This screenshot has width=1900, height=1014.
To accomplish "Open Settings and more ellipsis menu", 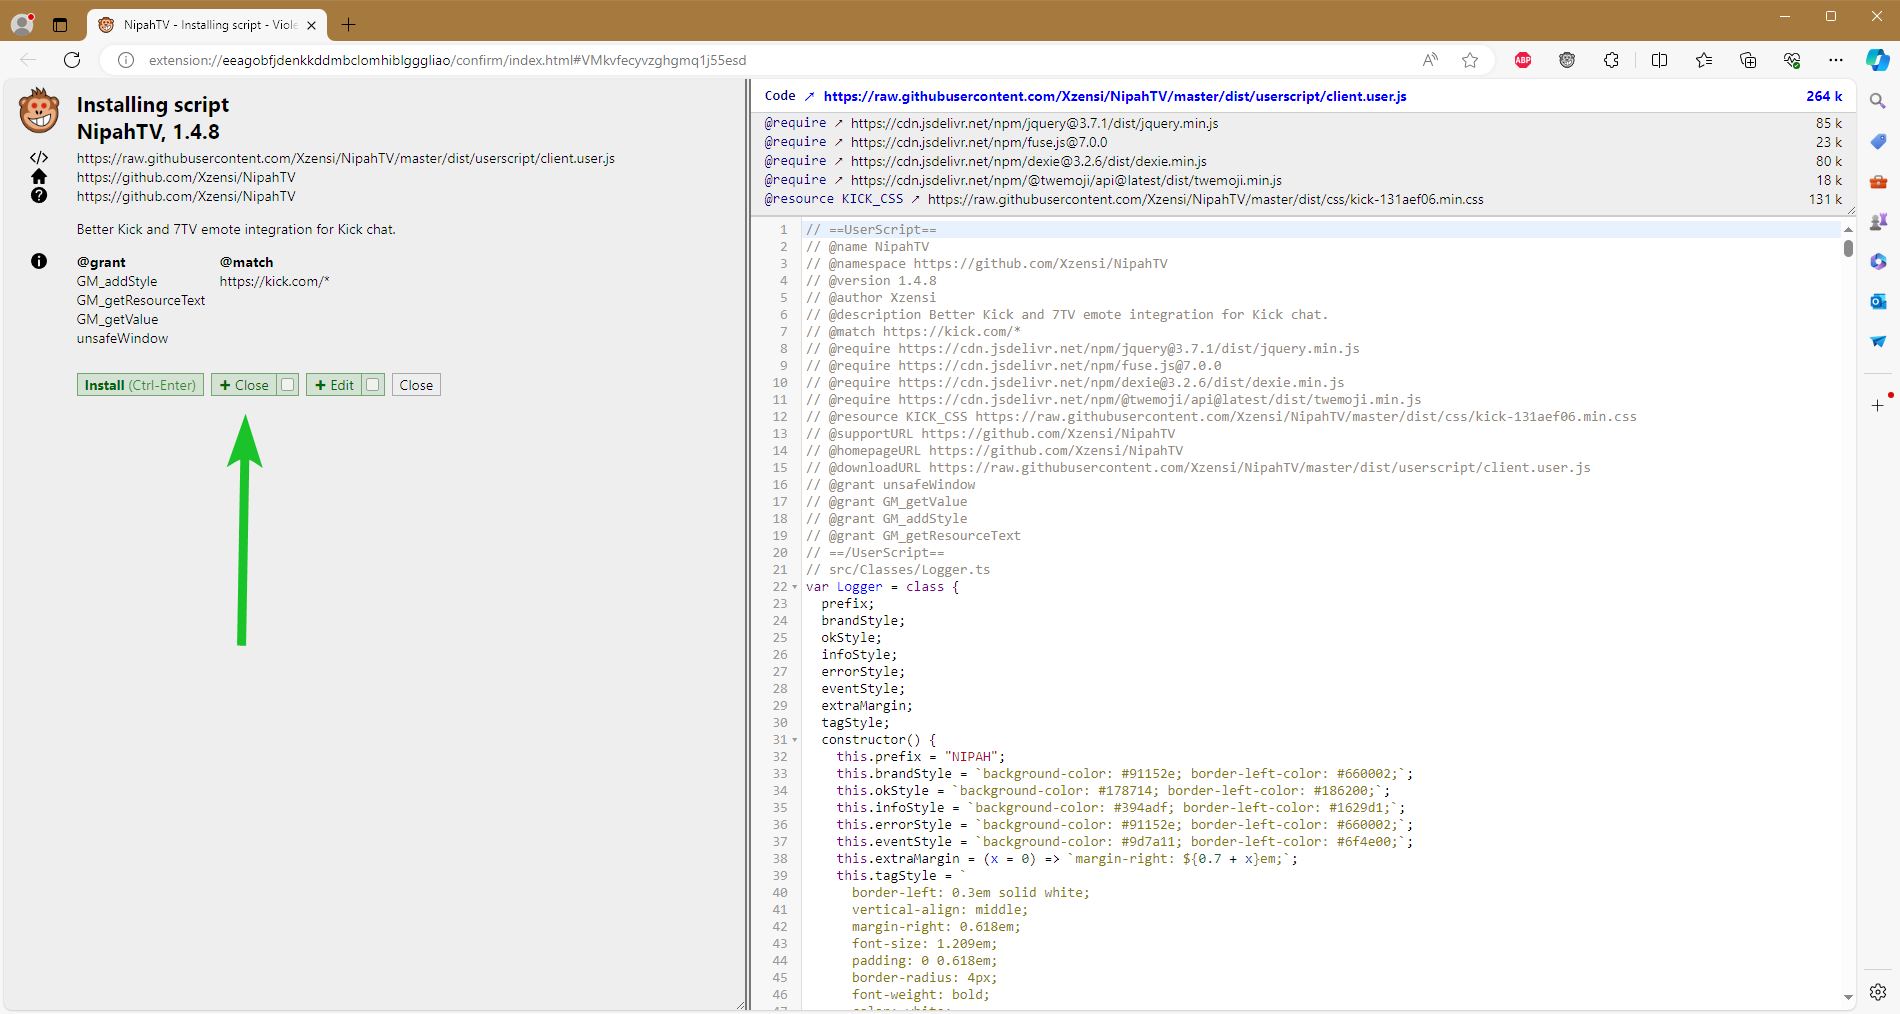I will click(x=1836, y=60).
